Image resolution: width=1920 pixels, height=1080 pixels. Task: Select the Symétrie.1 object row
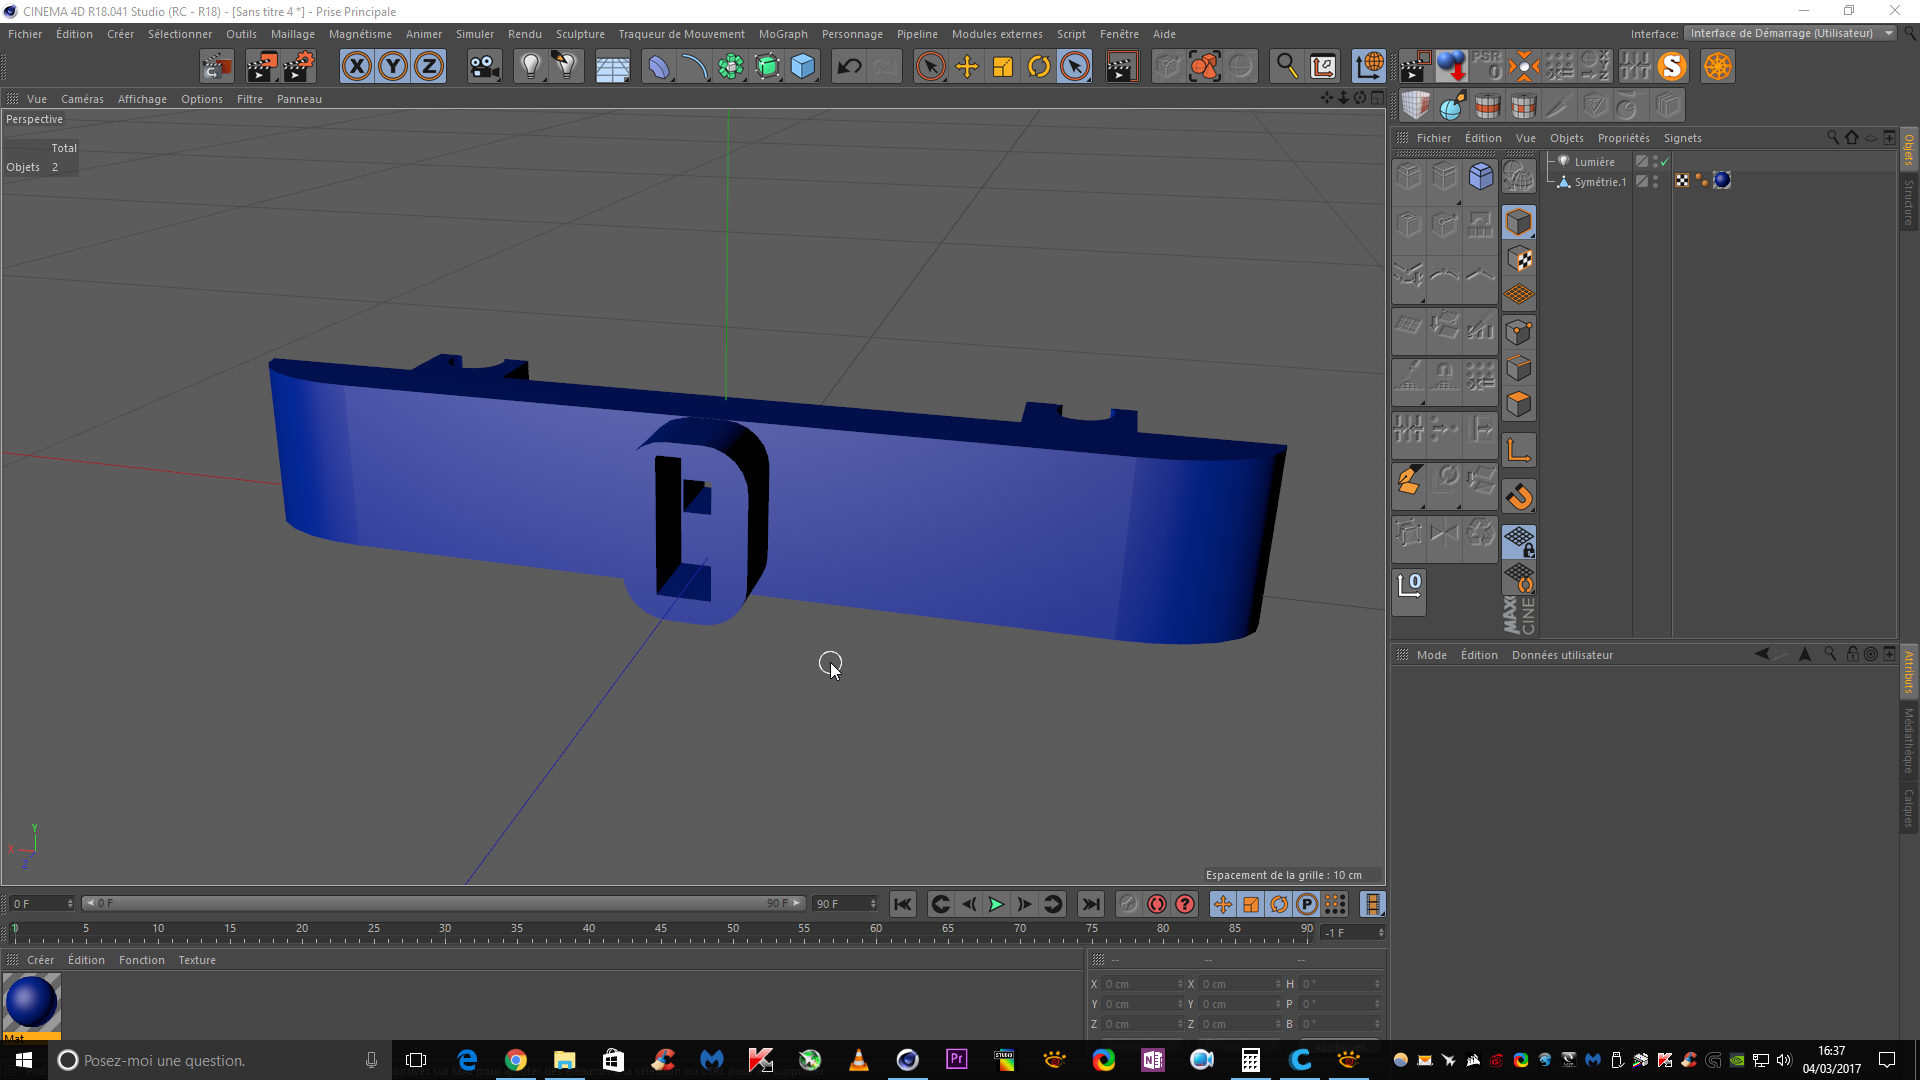click(1600, 182)
